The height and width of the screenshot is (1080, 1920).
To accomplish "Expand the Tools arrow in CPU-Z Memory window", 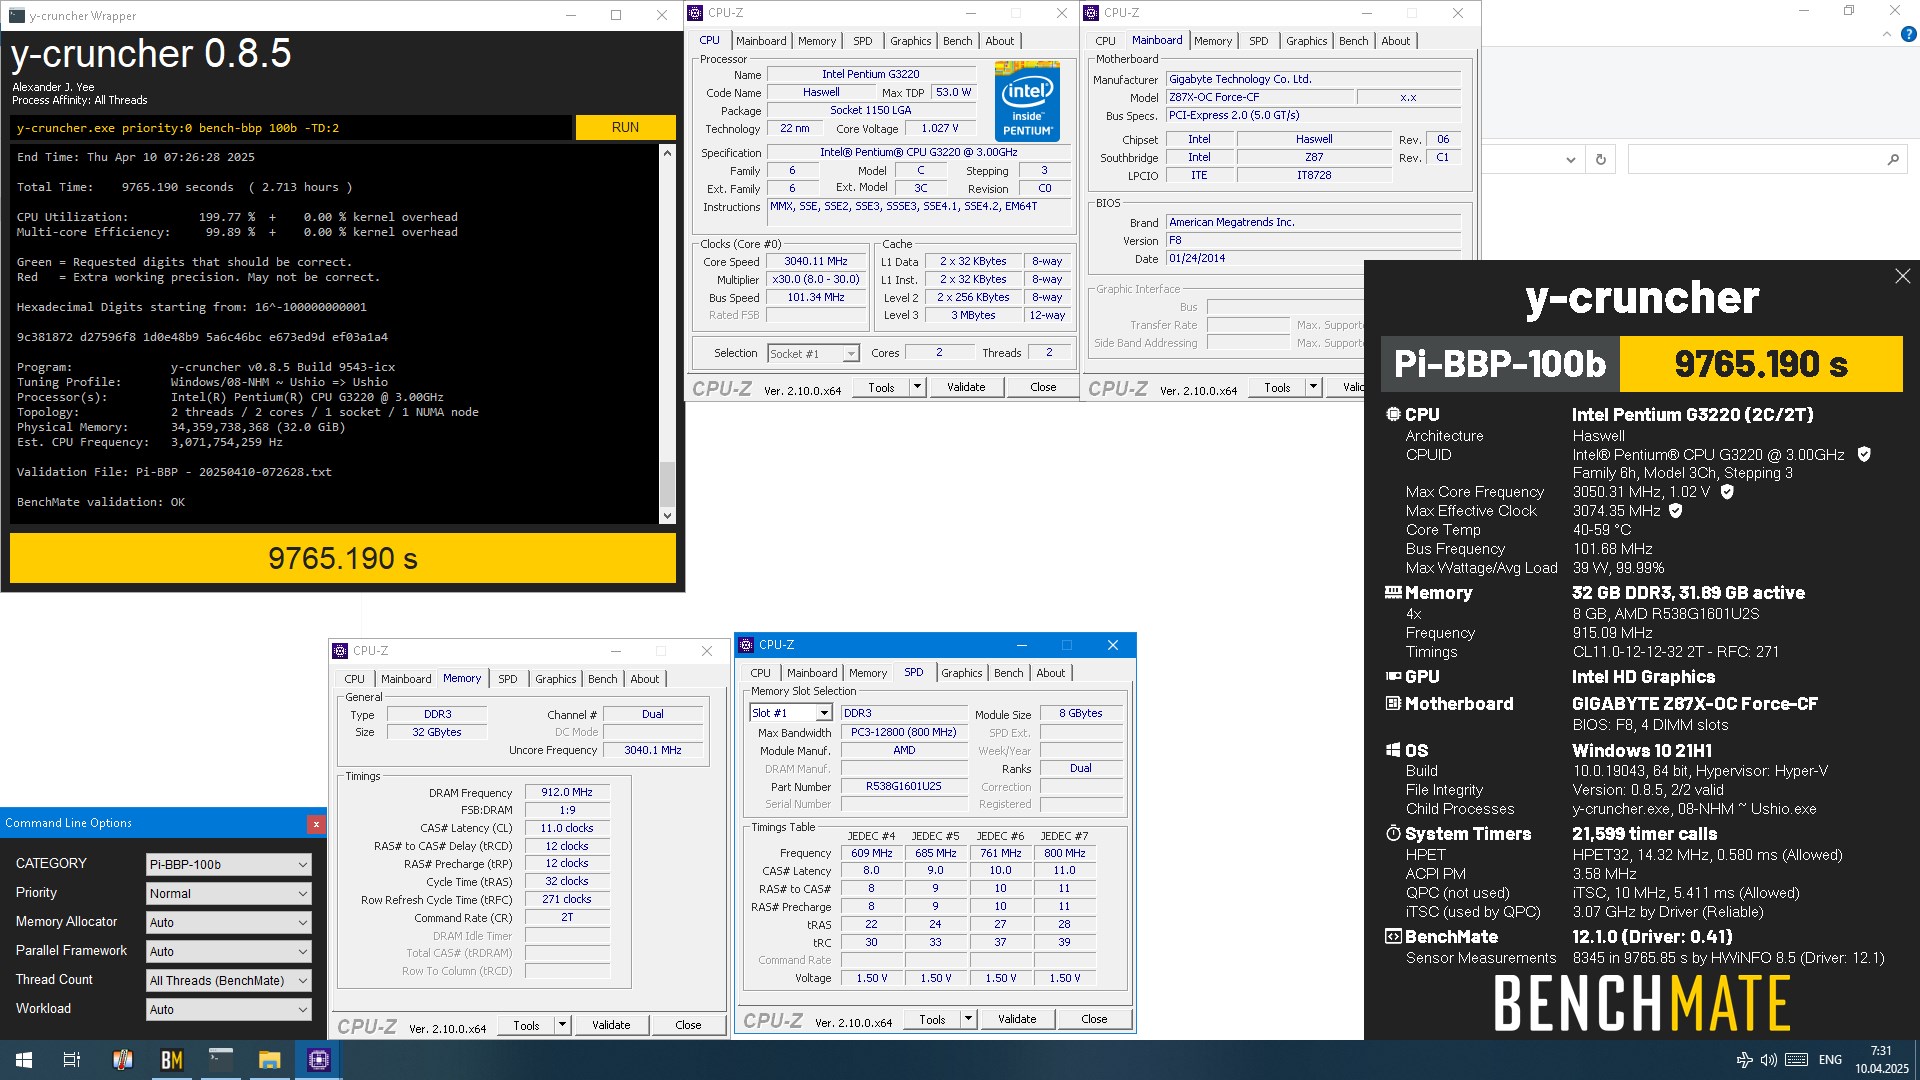I will coord(562,1025).
